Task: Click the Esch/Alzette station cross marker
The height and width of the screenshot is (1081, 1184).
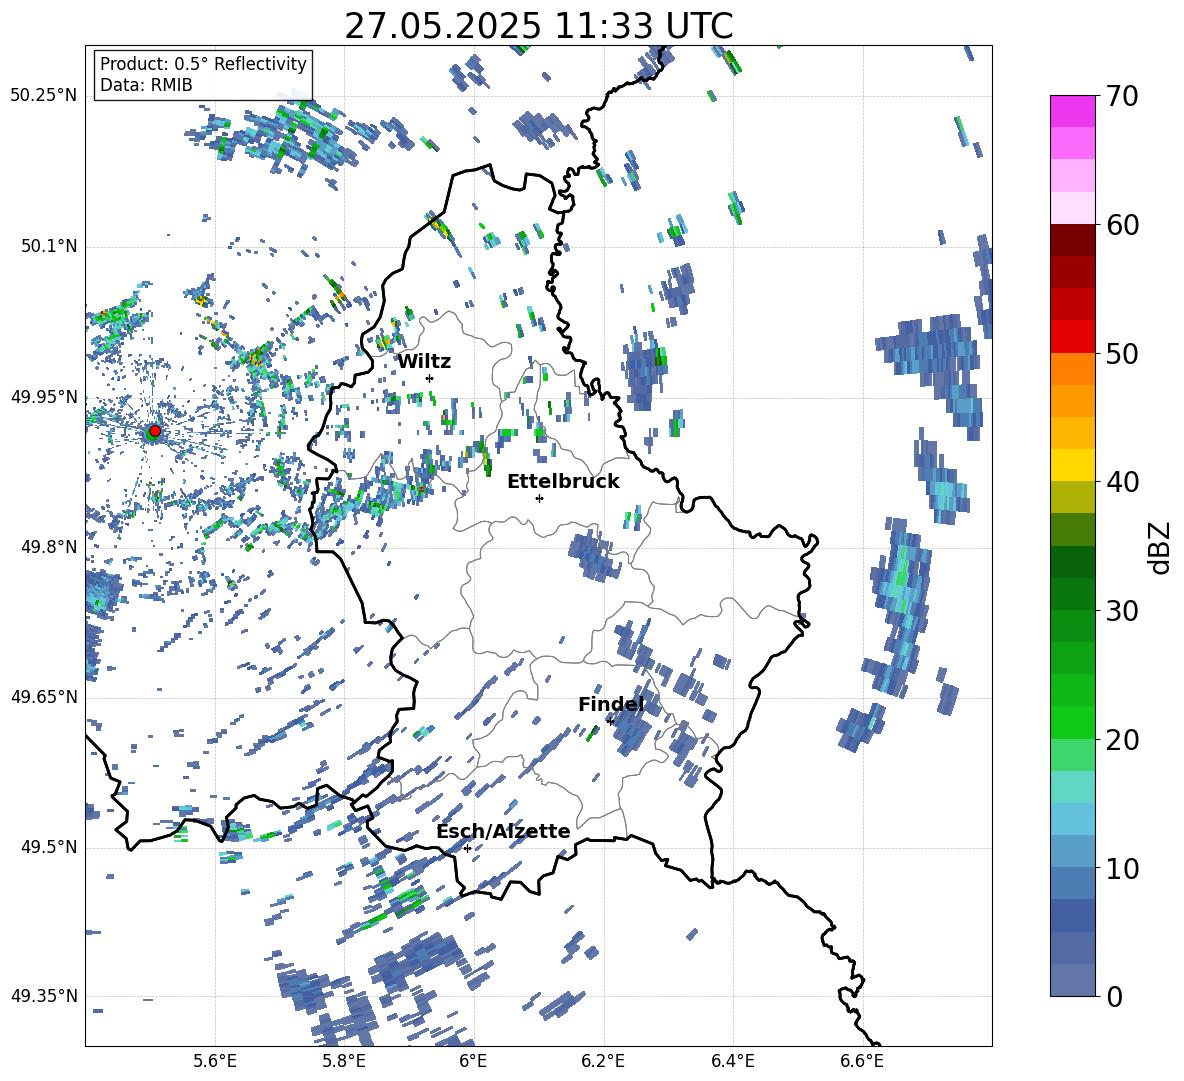Action: [x=467, y=848]
